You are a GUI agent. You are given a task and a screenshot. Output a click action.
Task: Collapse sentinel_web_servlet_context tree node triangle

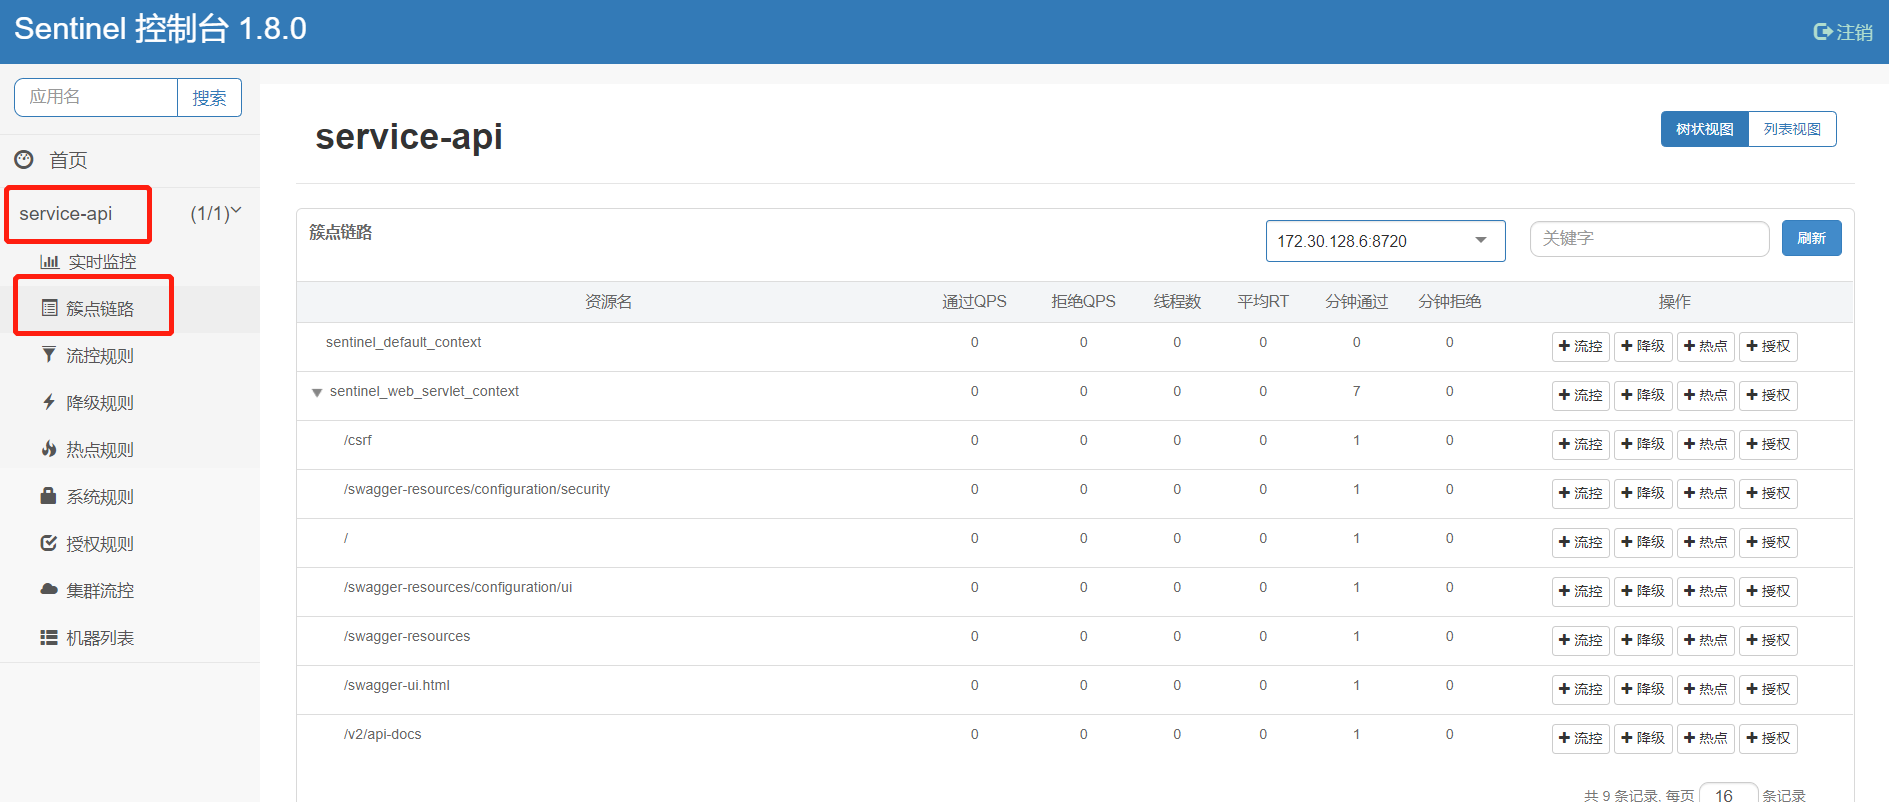pos(317,392)
